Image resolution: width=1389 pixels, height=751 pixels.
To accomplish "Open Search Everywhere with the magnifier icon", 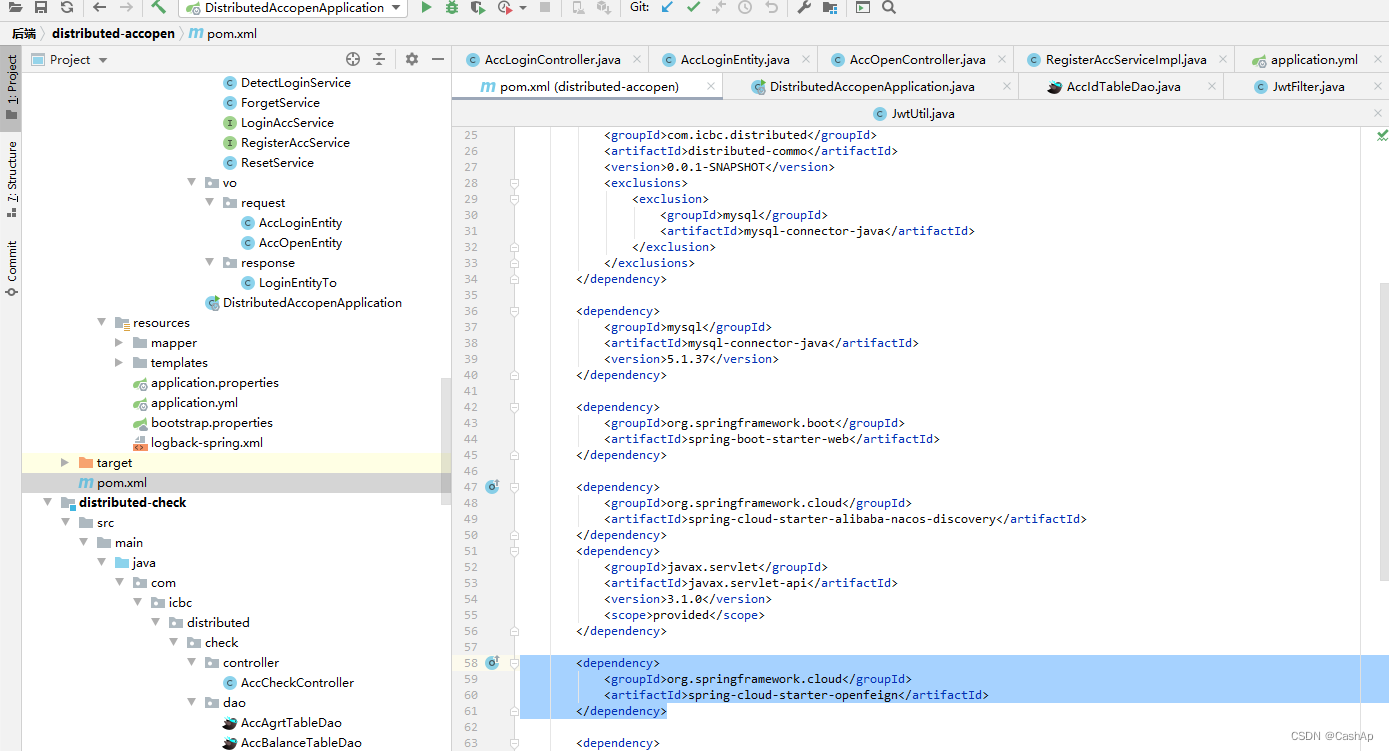I will pos(889,7).
